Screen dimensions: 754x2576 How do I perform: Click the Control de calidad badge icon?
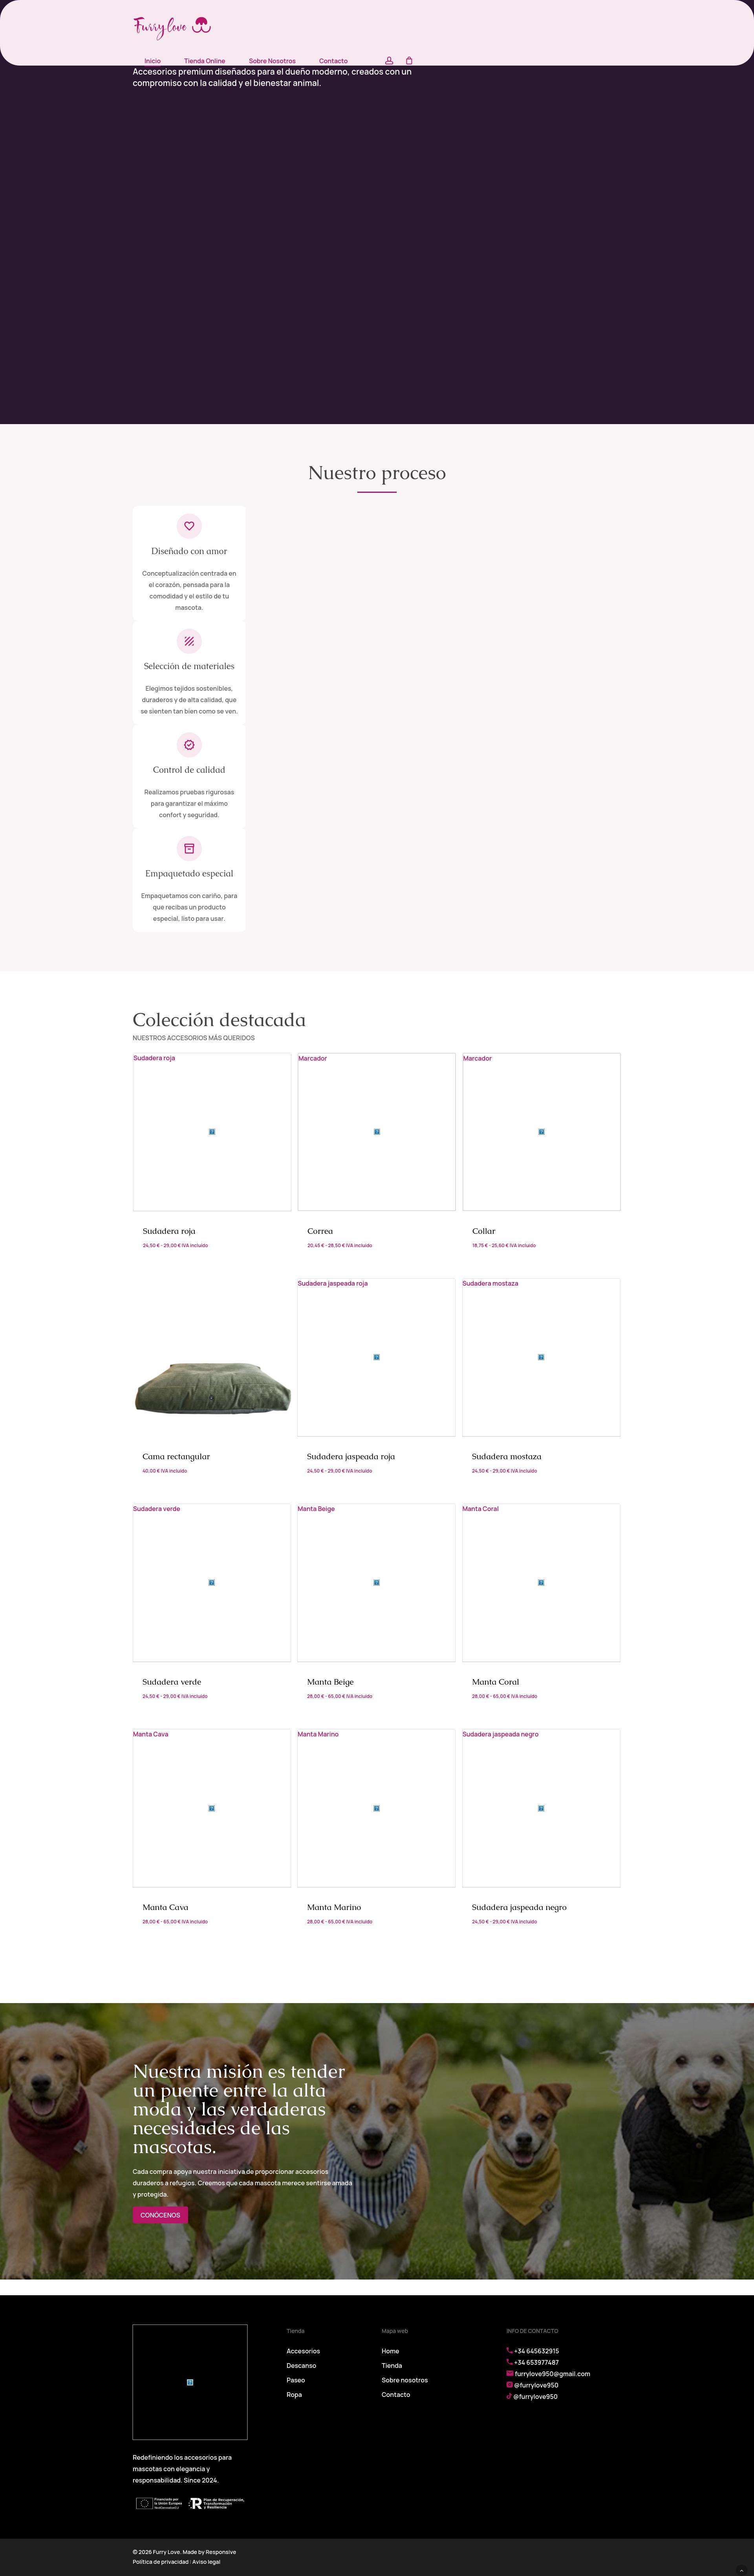coord(189,745)
